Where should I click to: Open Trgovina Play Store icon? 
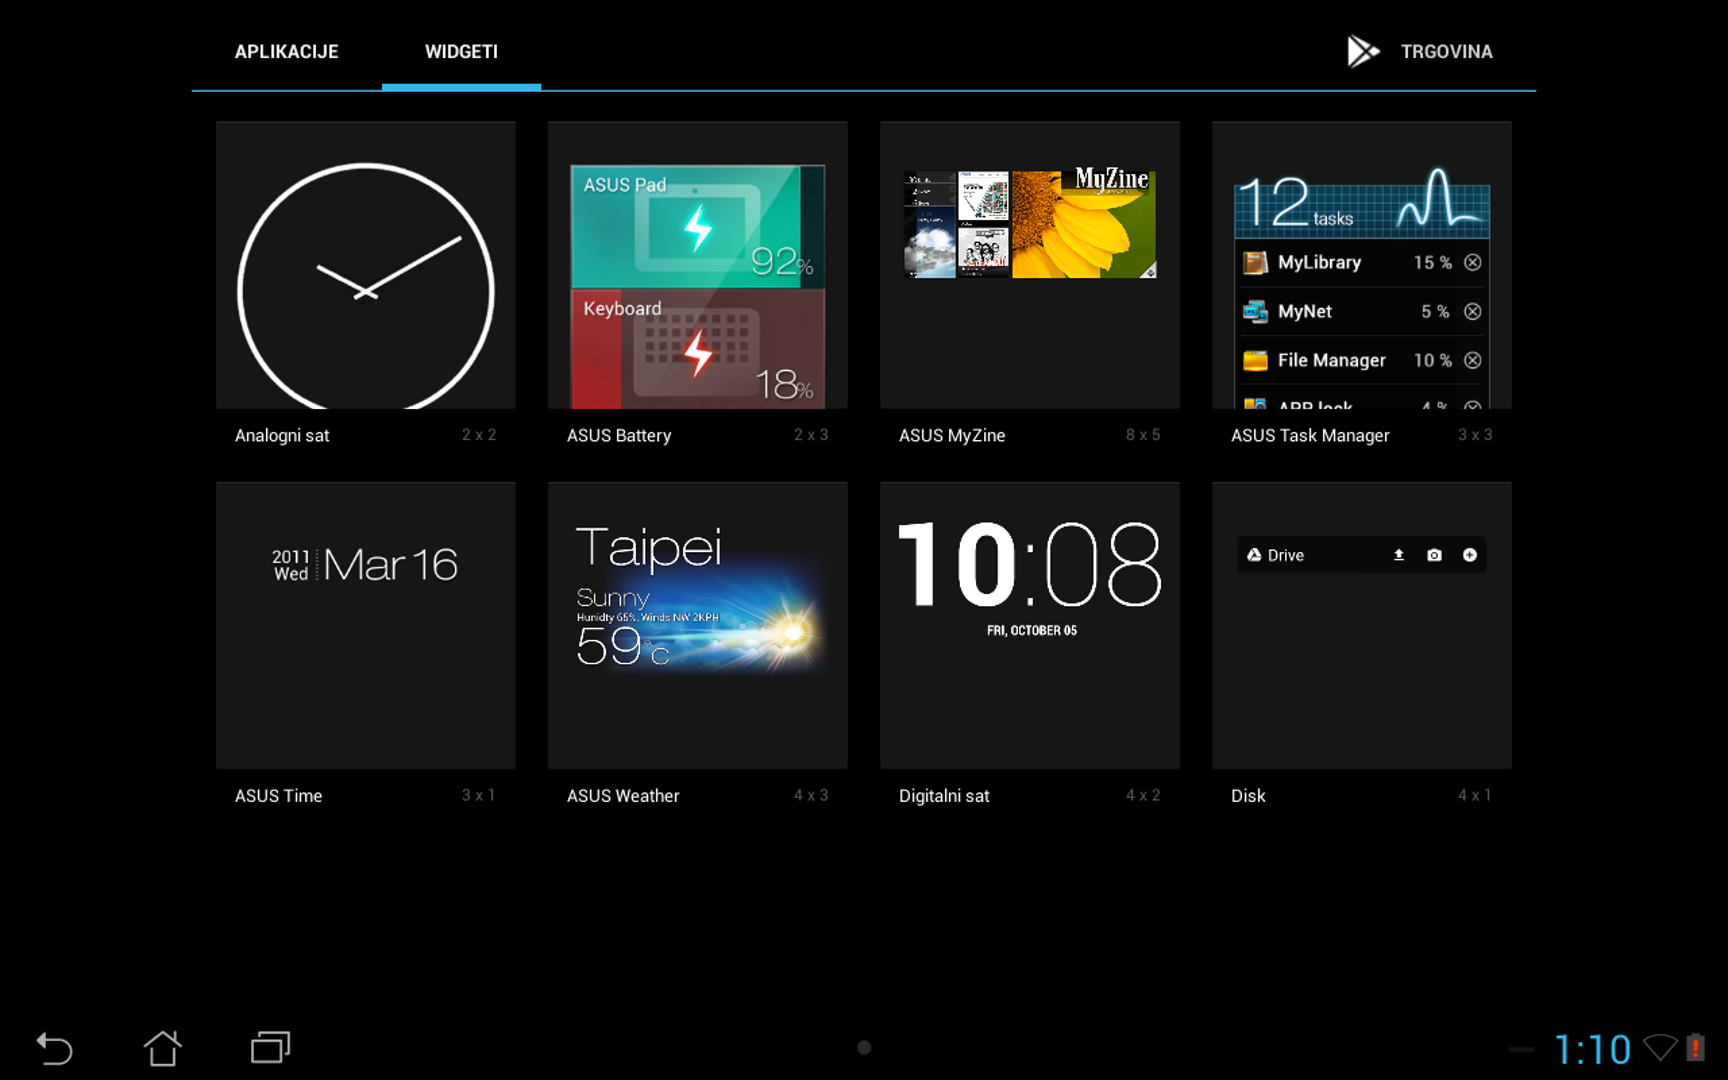[x=1362, y=51]
